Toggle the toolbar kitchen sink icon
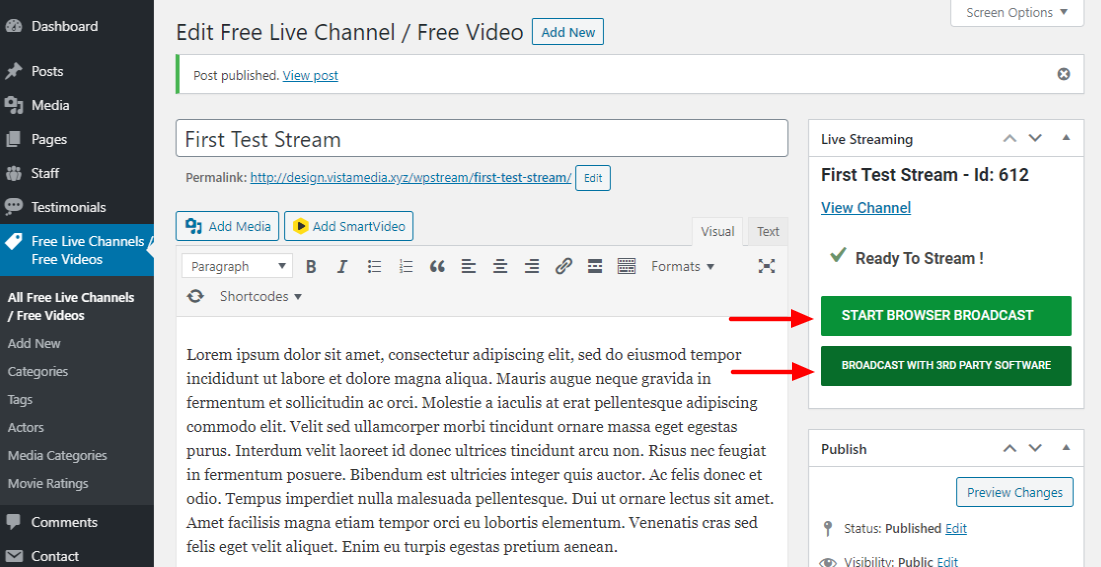 627,266
